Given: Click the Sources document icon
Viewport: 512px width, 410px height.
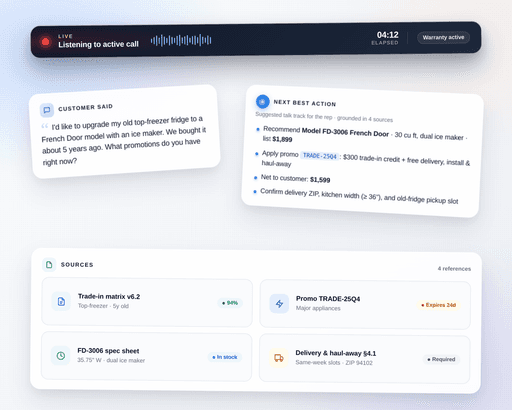Looking at the screenshot, I should [49, 265].
